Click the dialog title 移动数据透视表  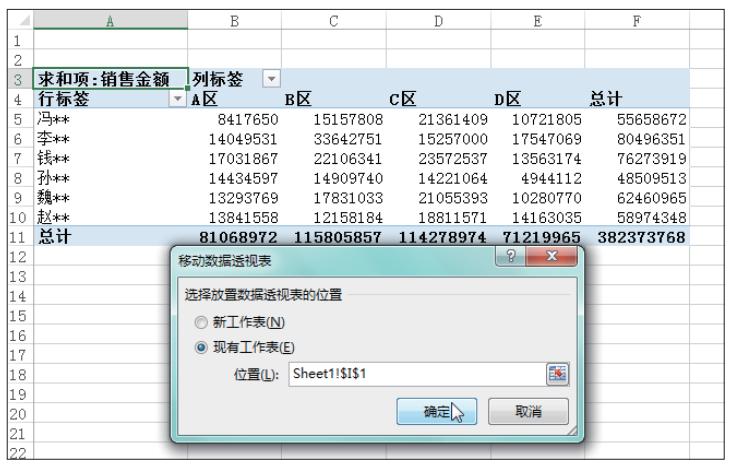tap(225, 261)
